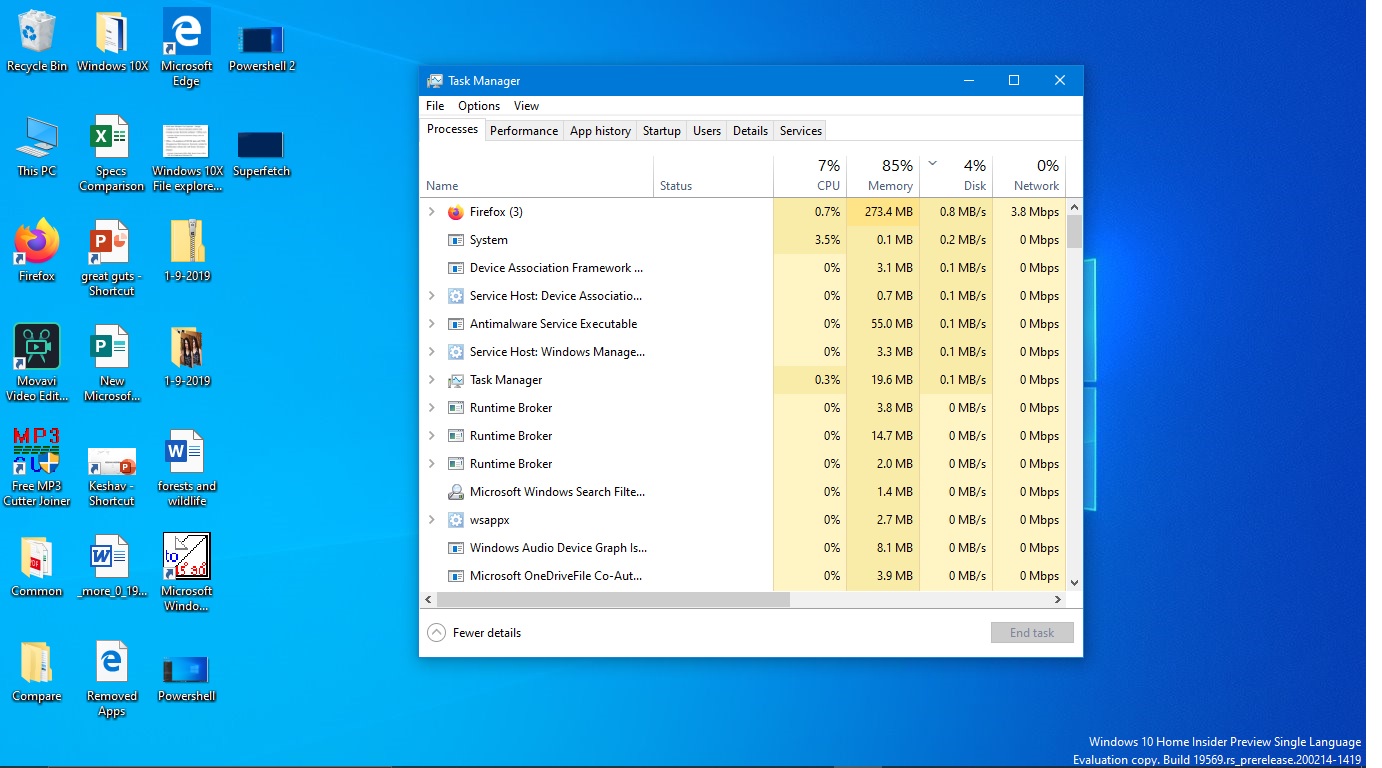Click the 3.8 Mbps network cell
Image resolution: width=1382 pixels, height=768 pixels.
1029,212
